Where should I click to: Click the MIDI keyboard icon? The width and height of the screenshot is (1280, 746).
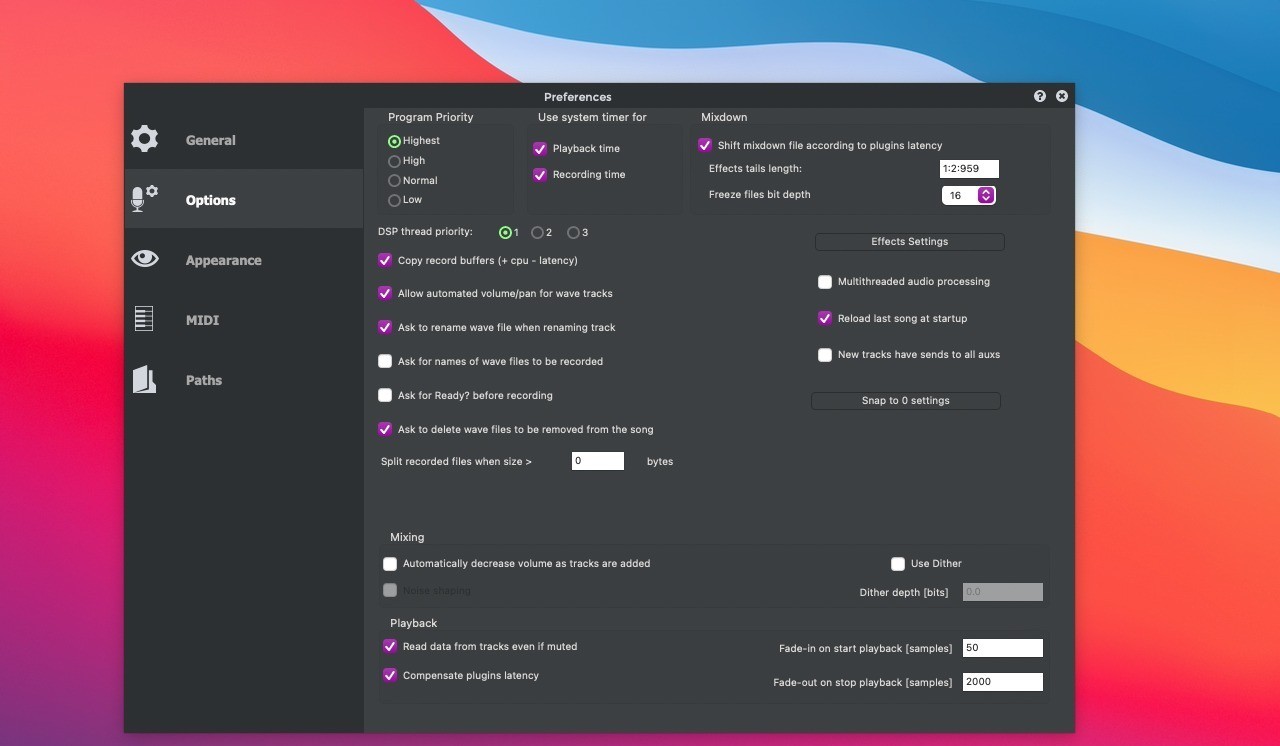tap(144, 319)
